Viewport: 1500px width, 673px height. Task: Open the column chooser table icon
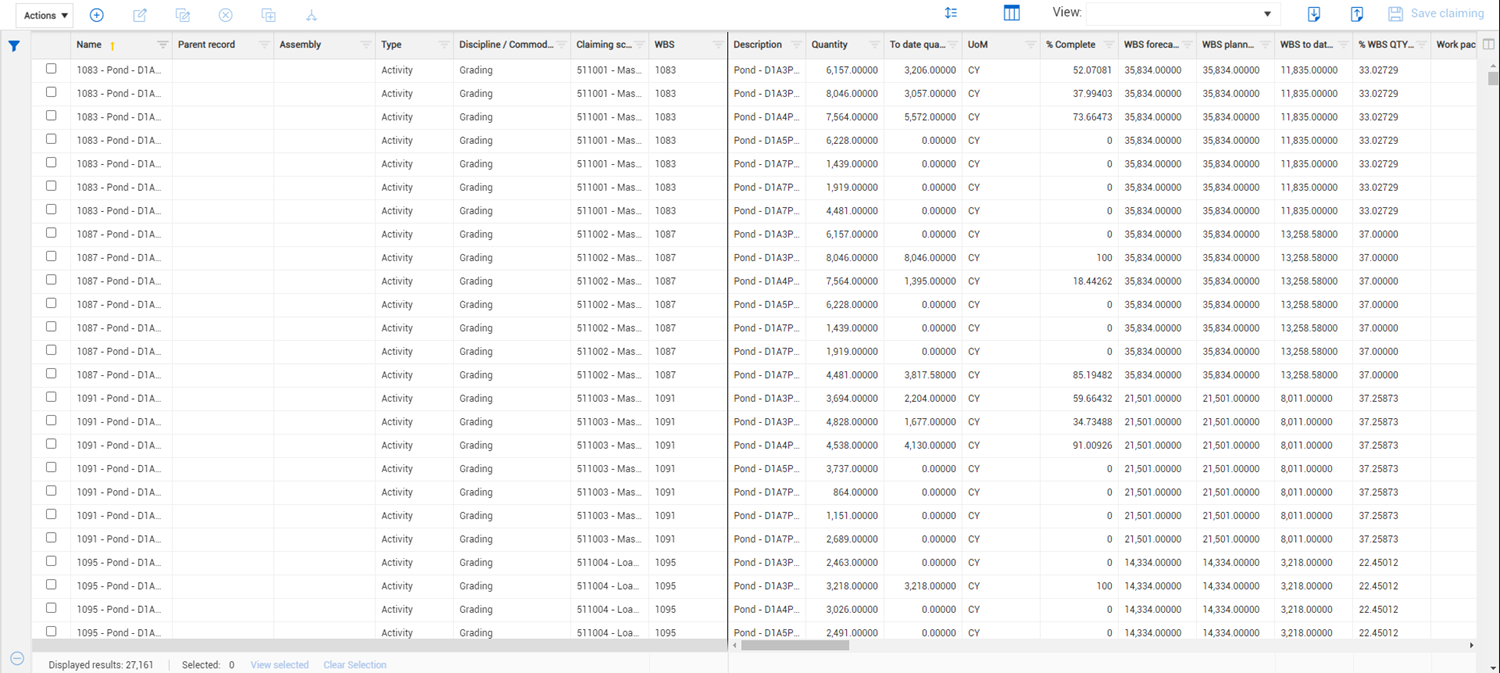tap(1011, 14)
